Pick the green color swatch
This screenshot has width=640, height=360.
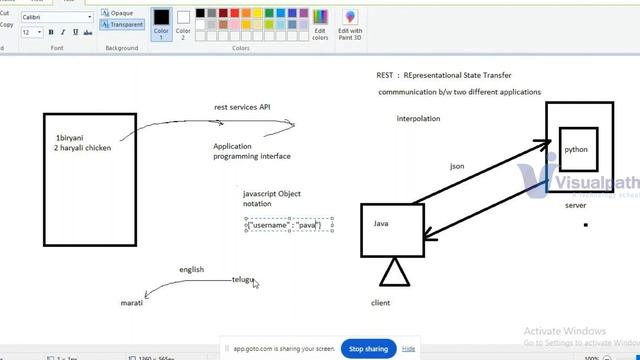point(269,13)
